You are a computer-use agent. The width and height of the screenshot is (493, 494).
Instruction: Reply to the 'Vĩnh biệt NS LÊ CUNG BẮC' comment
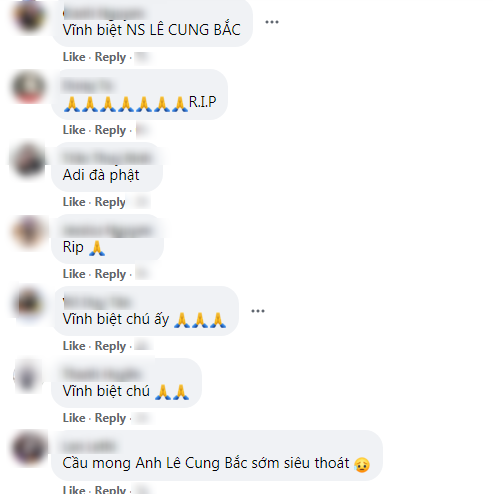[x=110, y=57]
